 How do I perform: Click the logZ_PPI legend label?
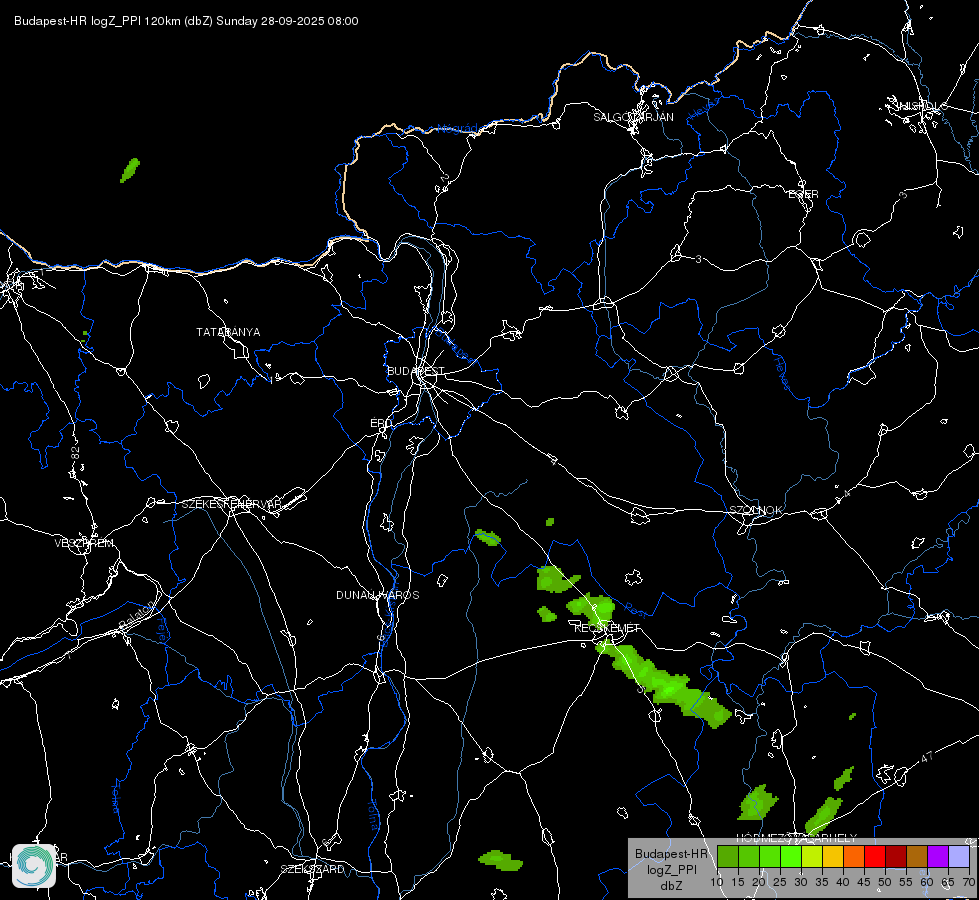tap(671, 869)
